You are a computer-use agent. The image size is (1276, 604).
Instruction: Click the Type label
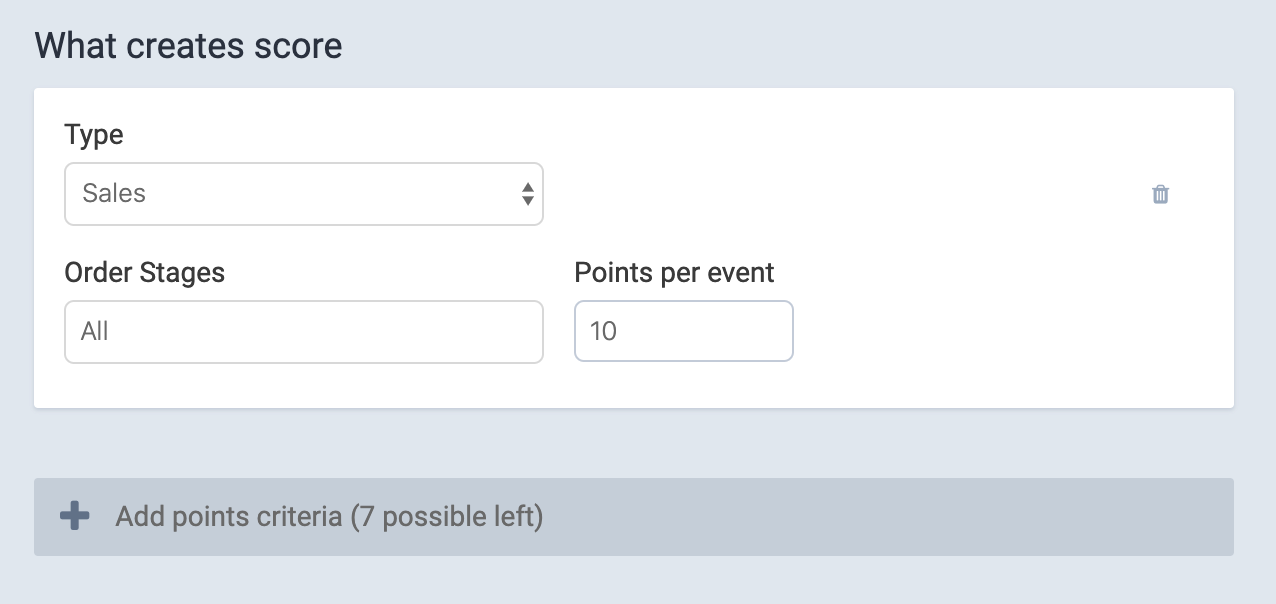coord(94,135)
